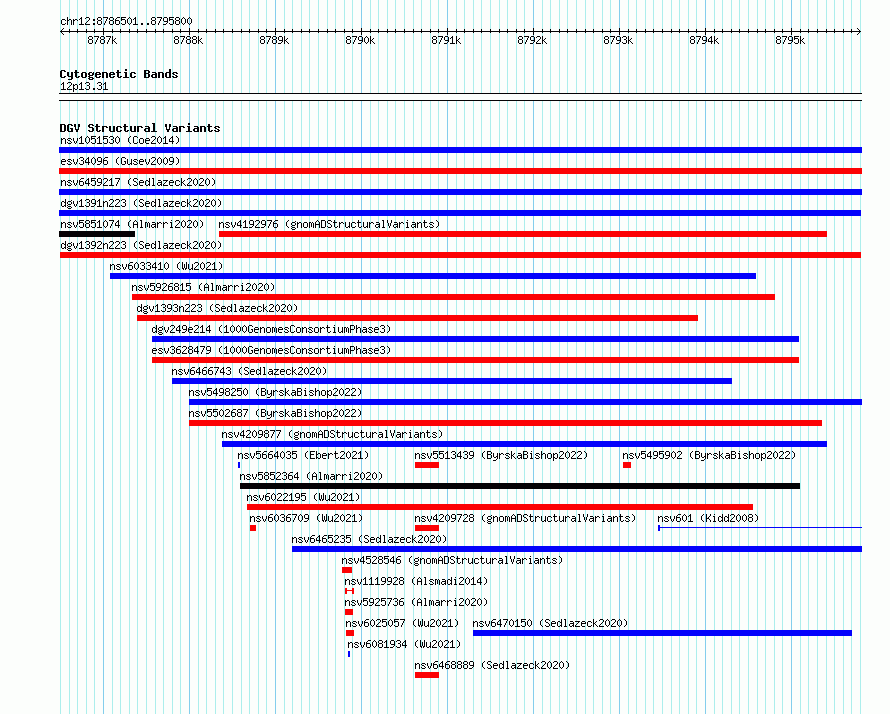The image size is (890, 714).
Task: Select the 12p13.31 band label
Action: click(84, 86)
